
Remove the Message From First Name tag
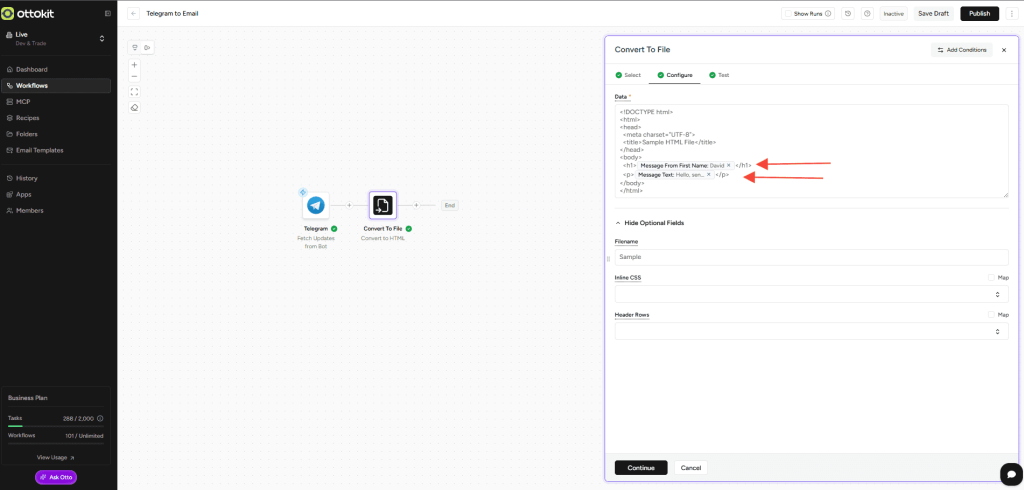click(729, 165)
